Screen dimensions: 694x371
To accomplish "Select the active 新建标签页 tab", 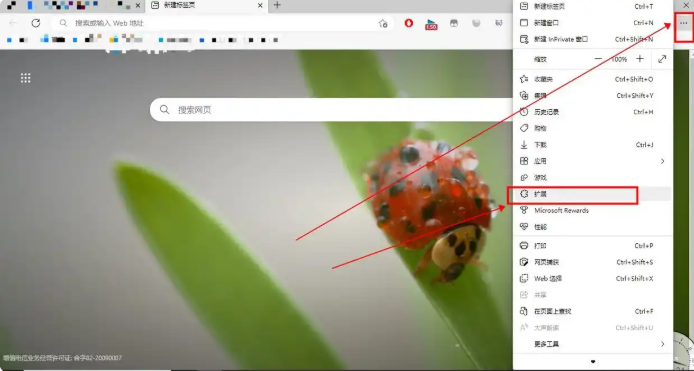I will coord(206,5).
